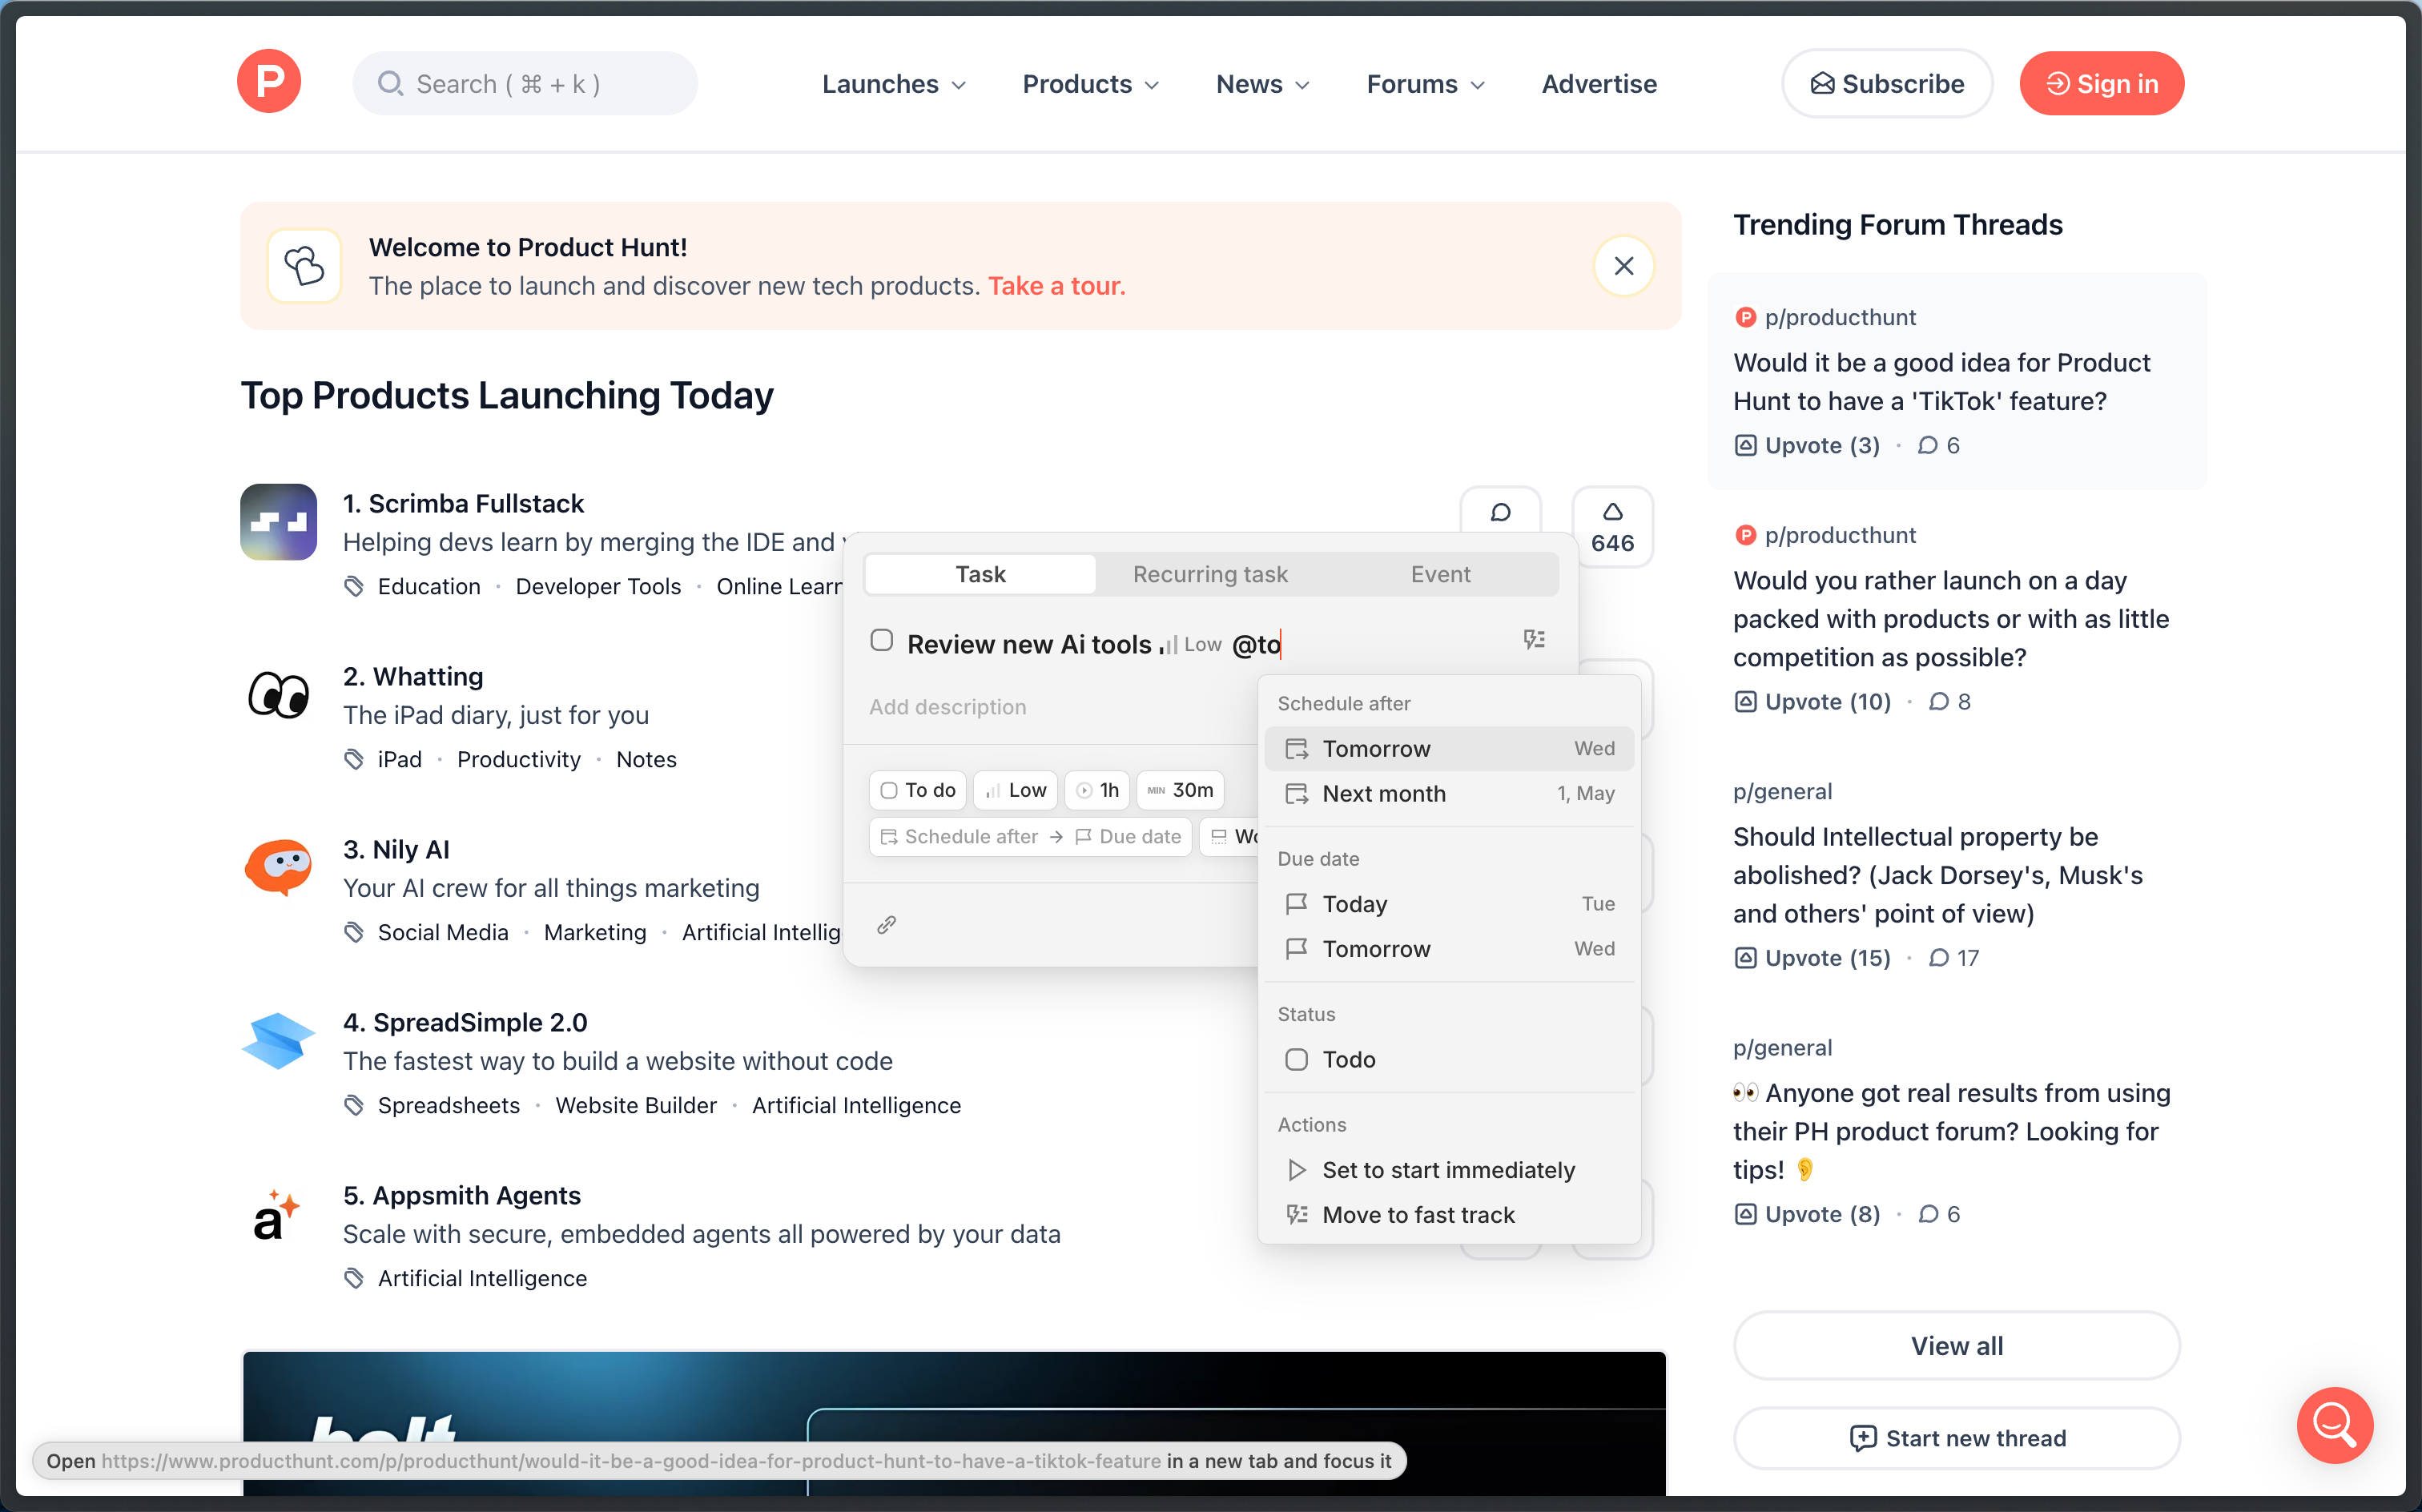Expand the Forums menu
Image resolution: width=2422 pixels, height=1512 pixels.
[x=1425, y=84]
